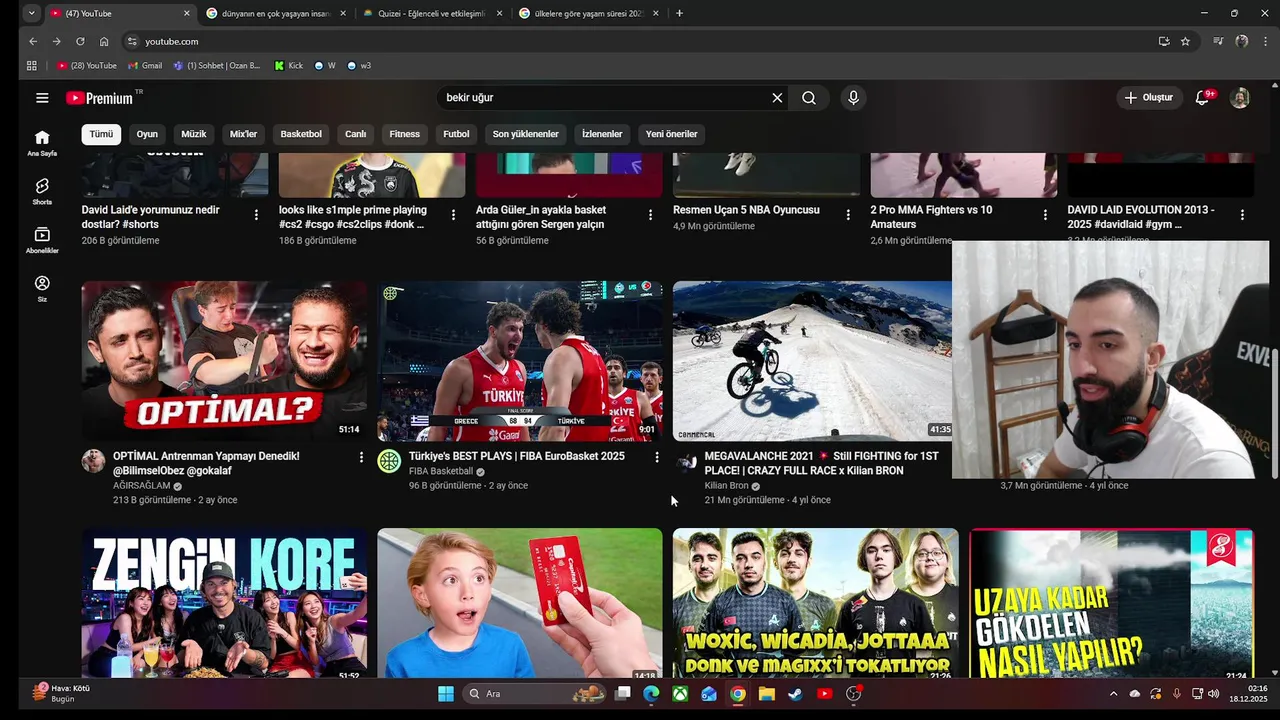Open options for OPTİMAL Antrenman video
Viewport: 1280px width, 720px height.
(361, 457)
